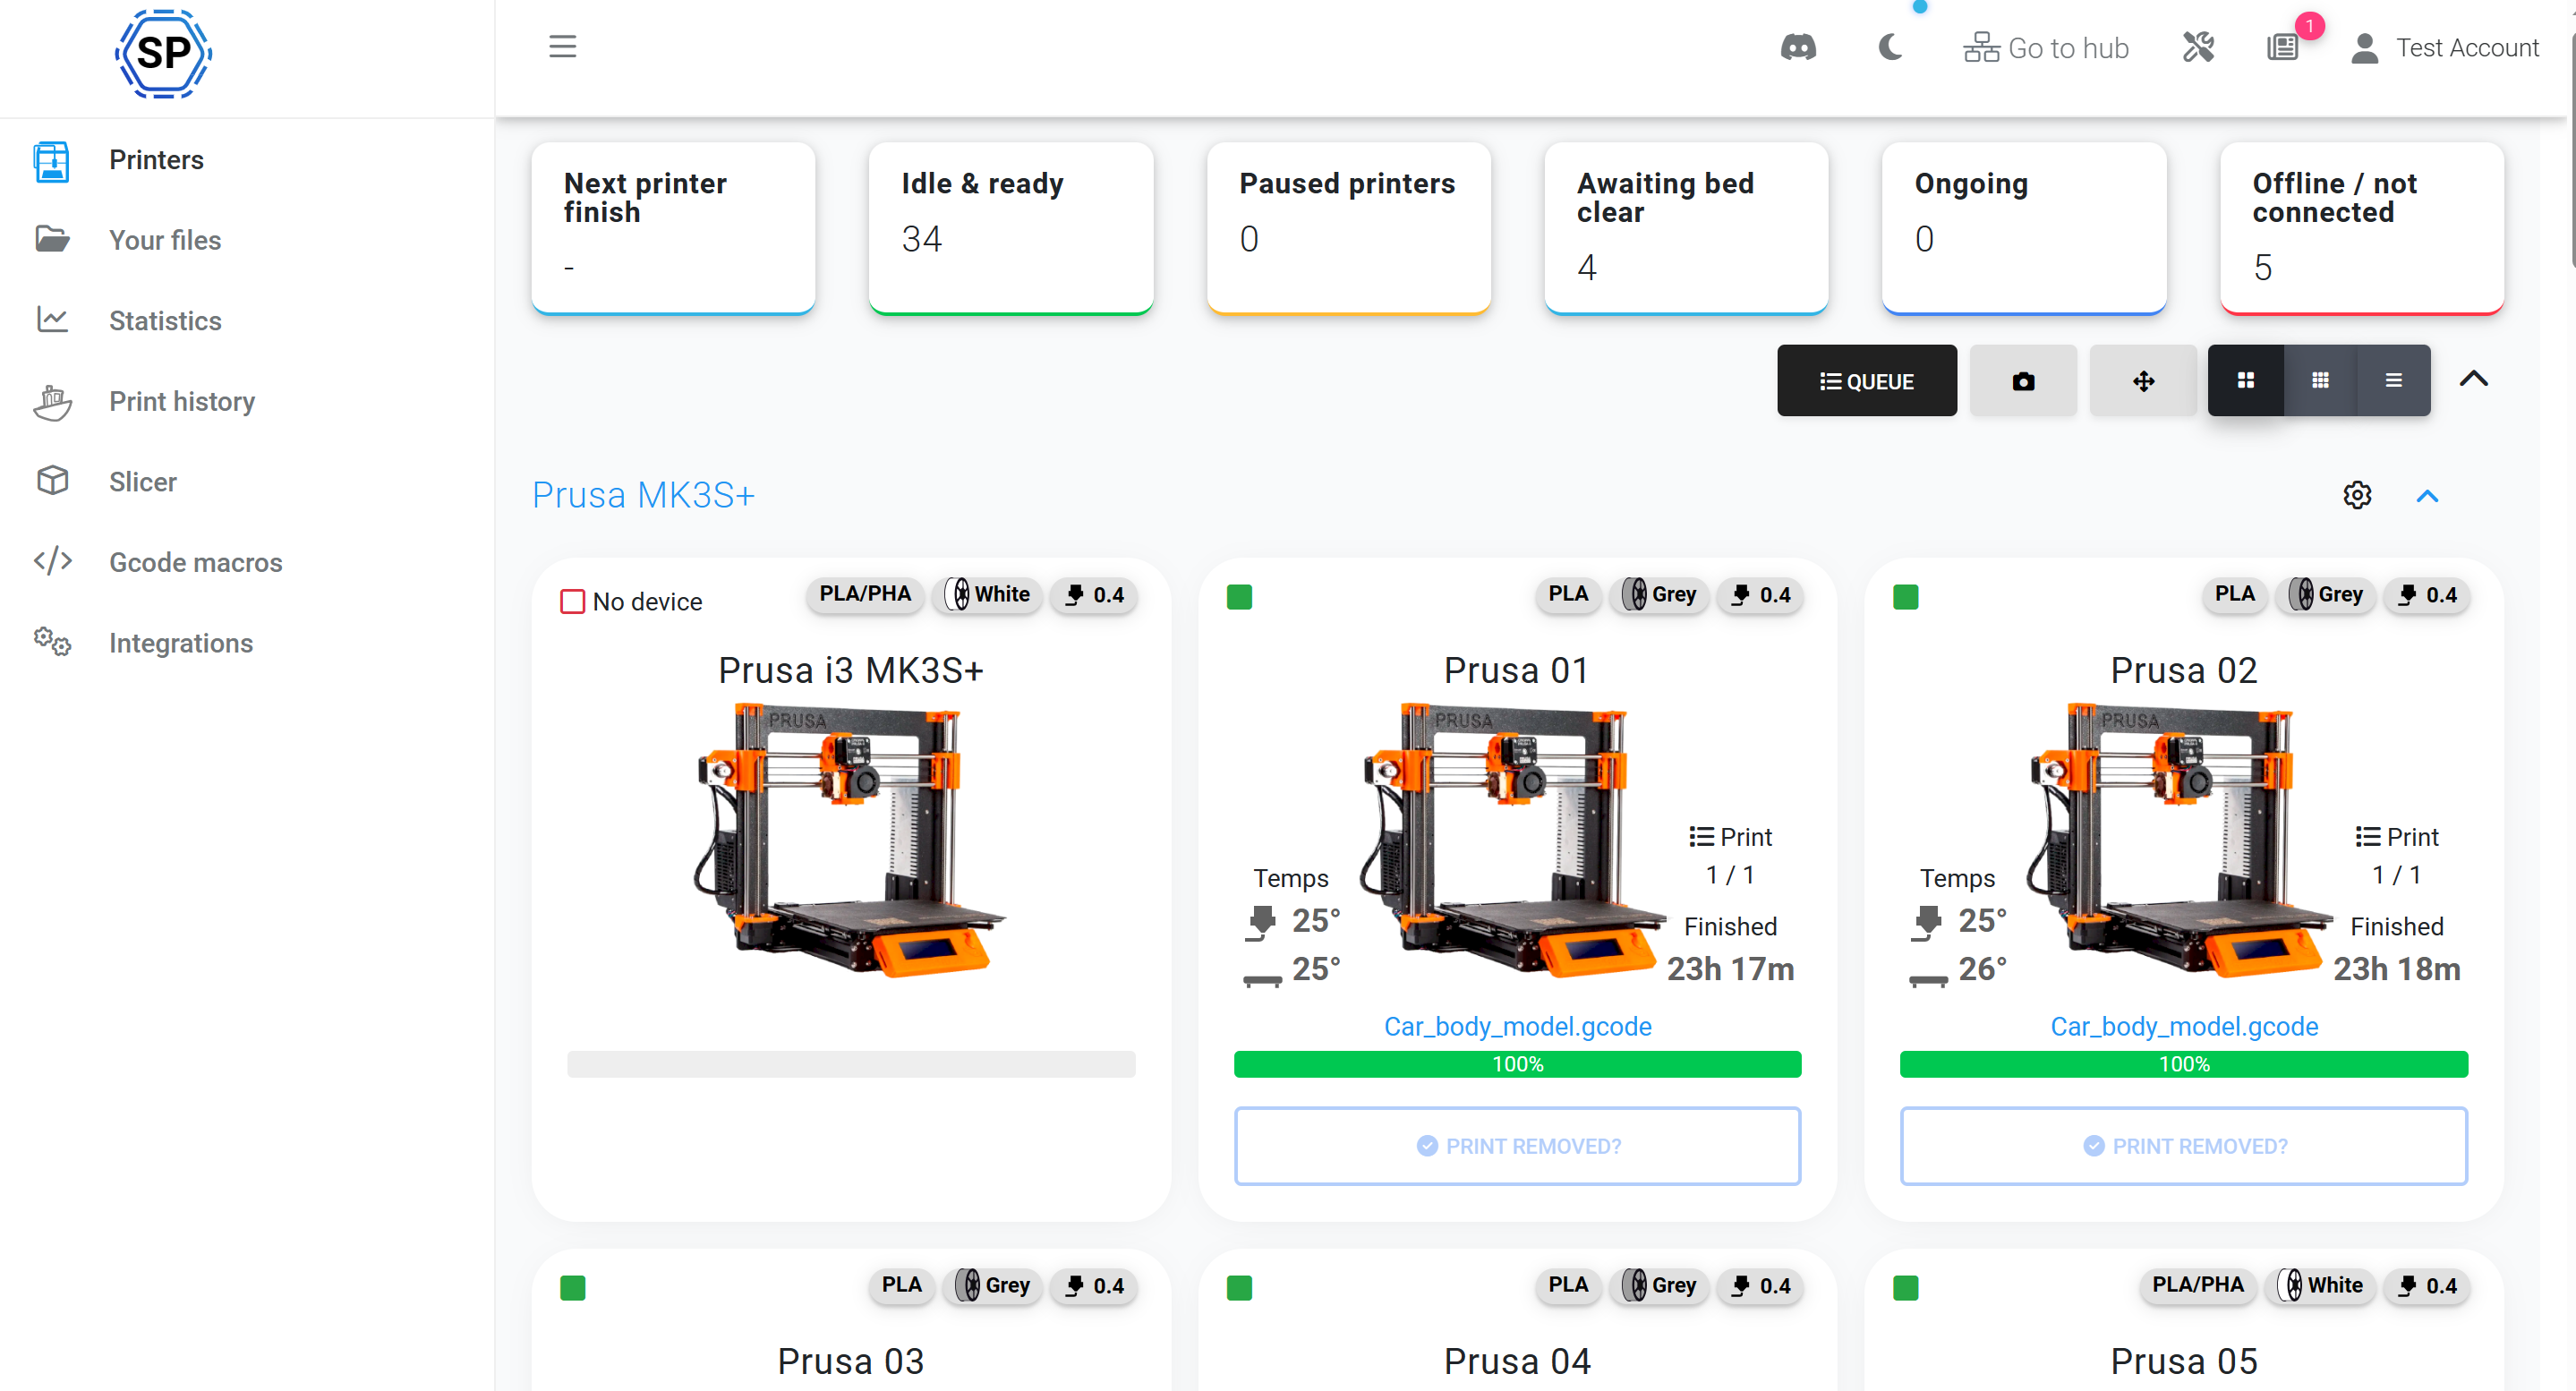Switch to small grid view
The height and width of the screenshot is (1391, 2576).
2320,381
